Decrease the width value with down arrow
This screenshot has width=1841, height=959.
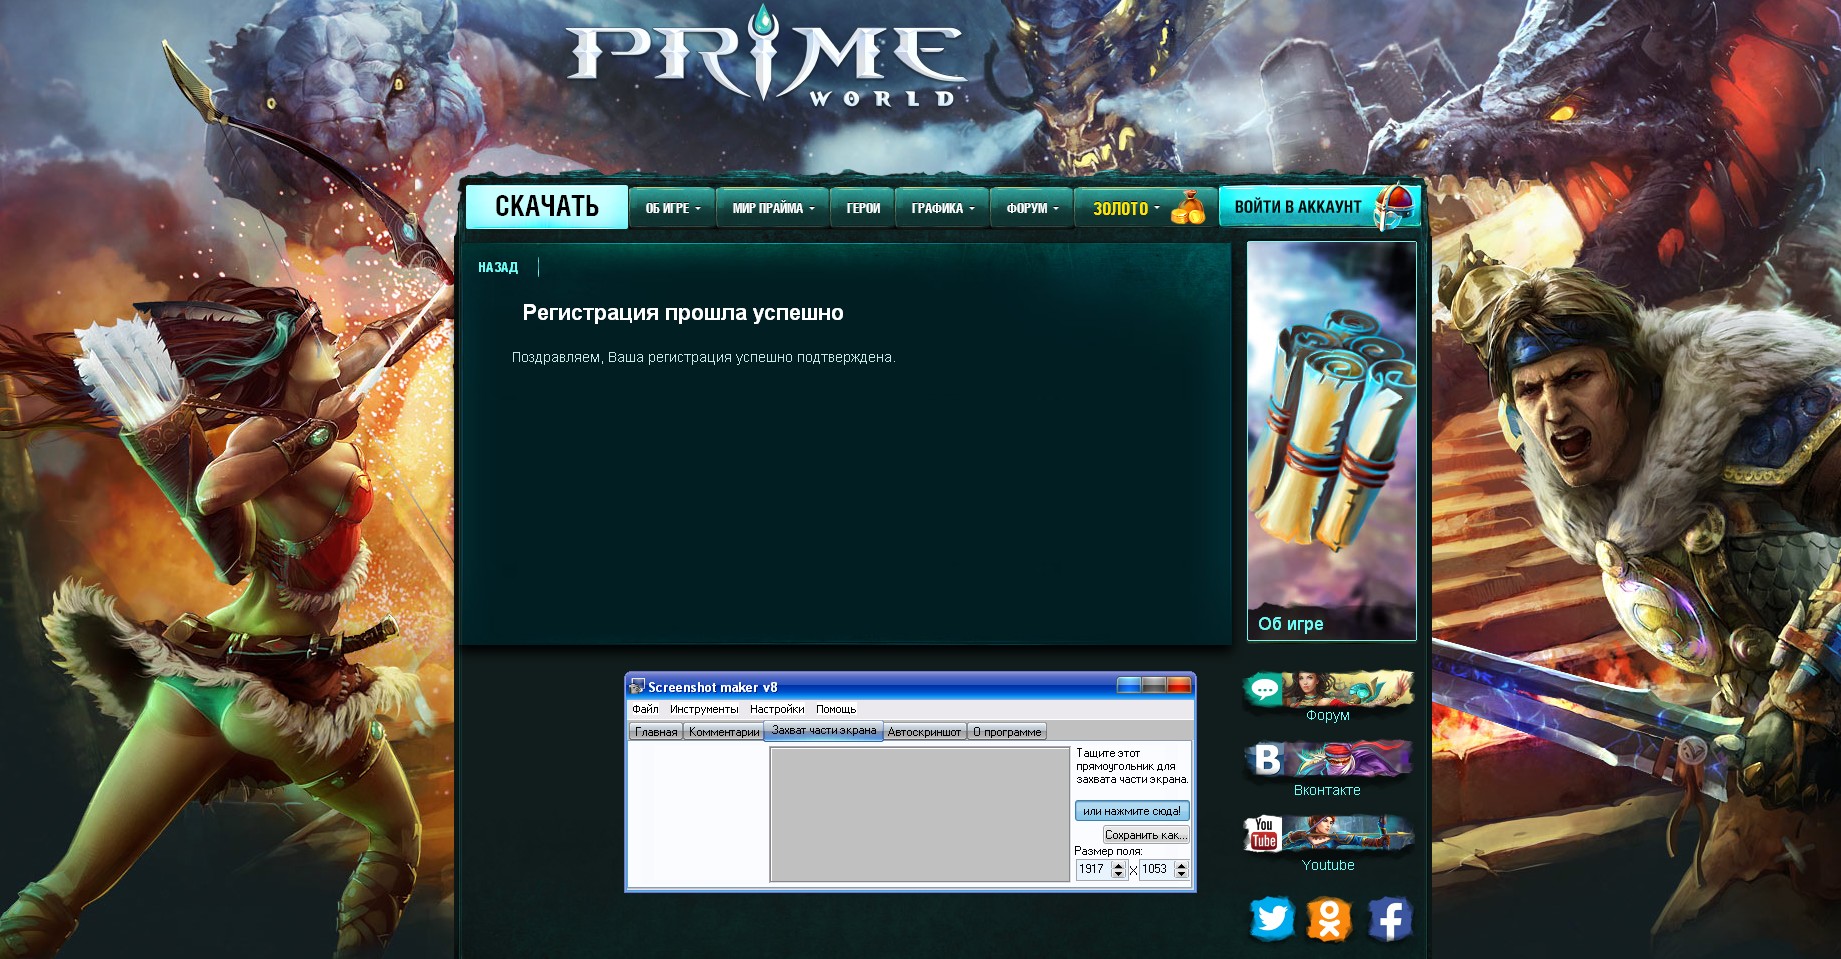point(1119,875)
